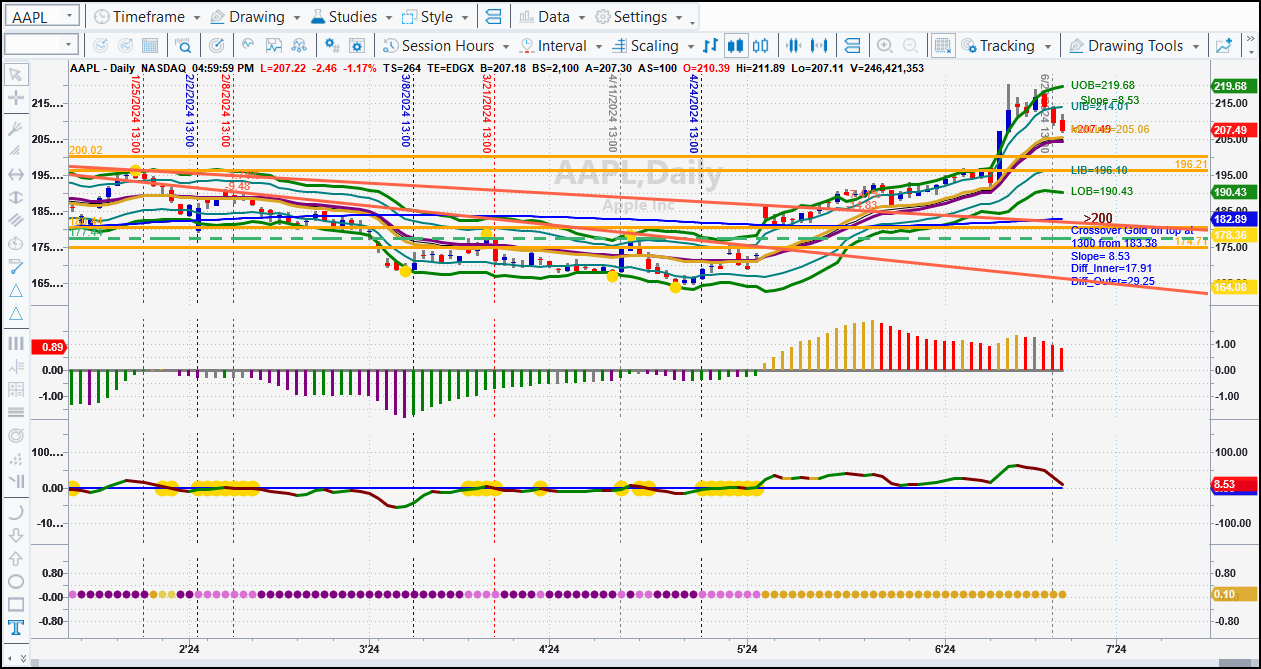Click the add chart icon with plus
Image resolution: width=1261 pixels, height=669 pixels.
tap(1224, 45)
